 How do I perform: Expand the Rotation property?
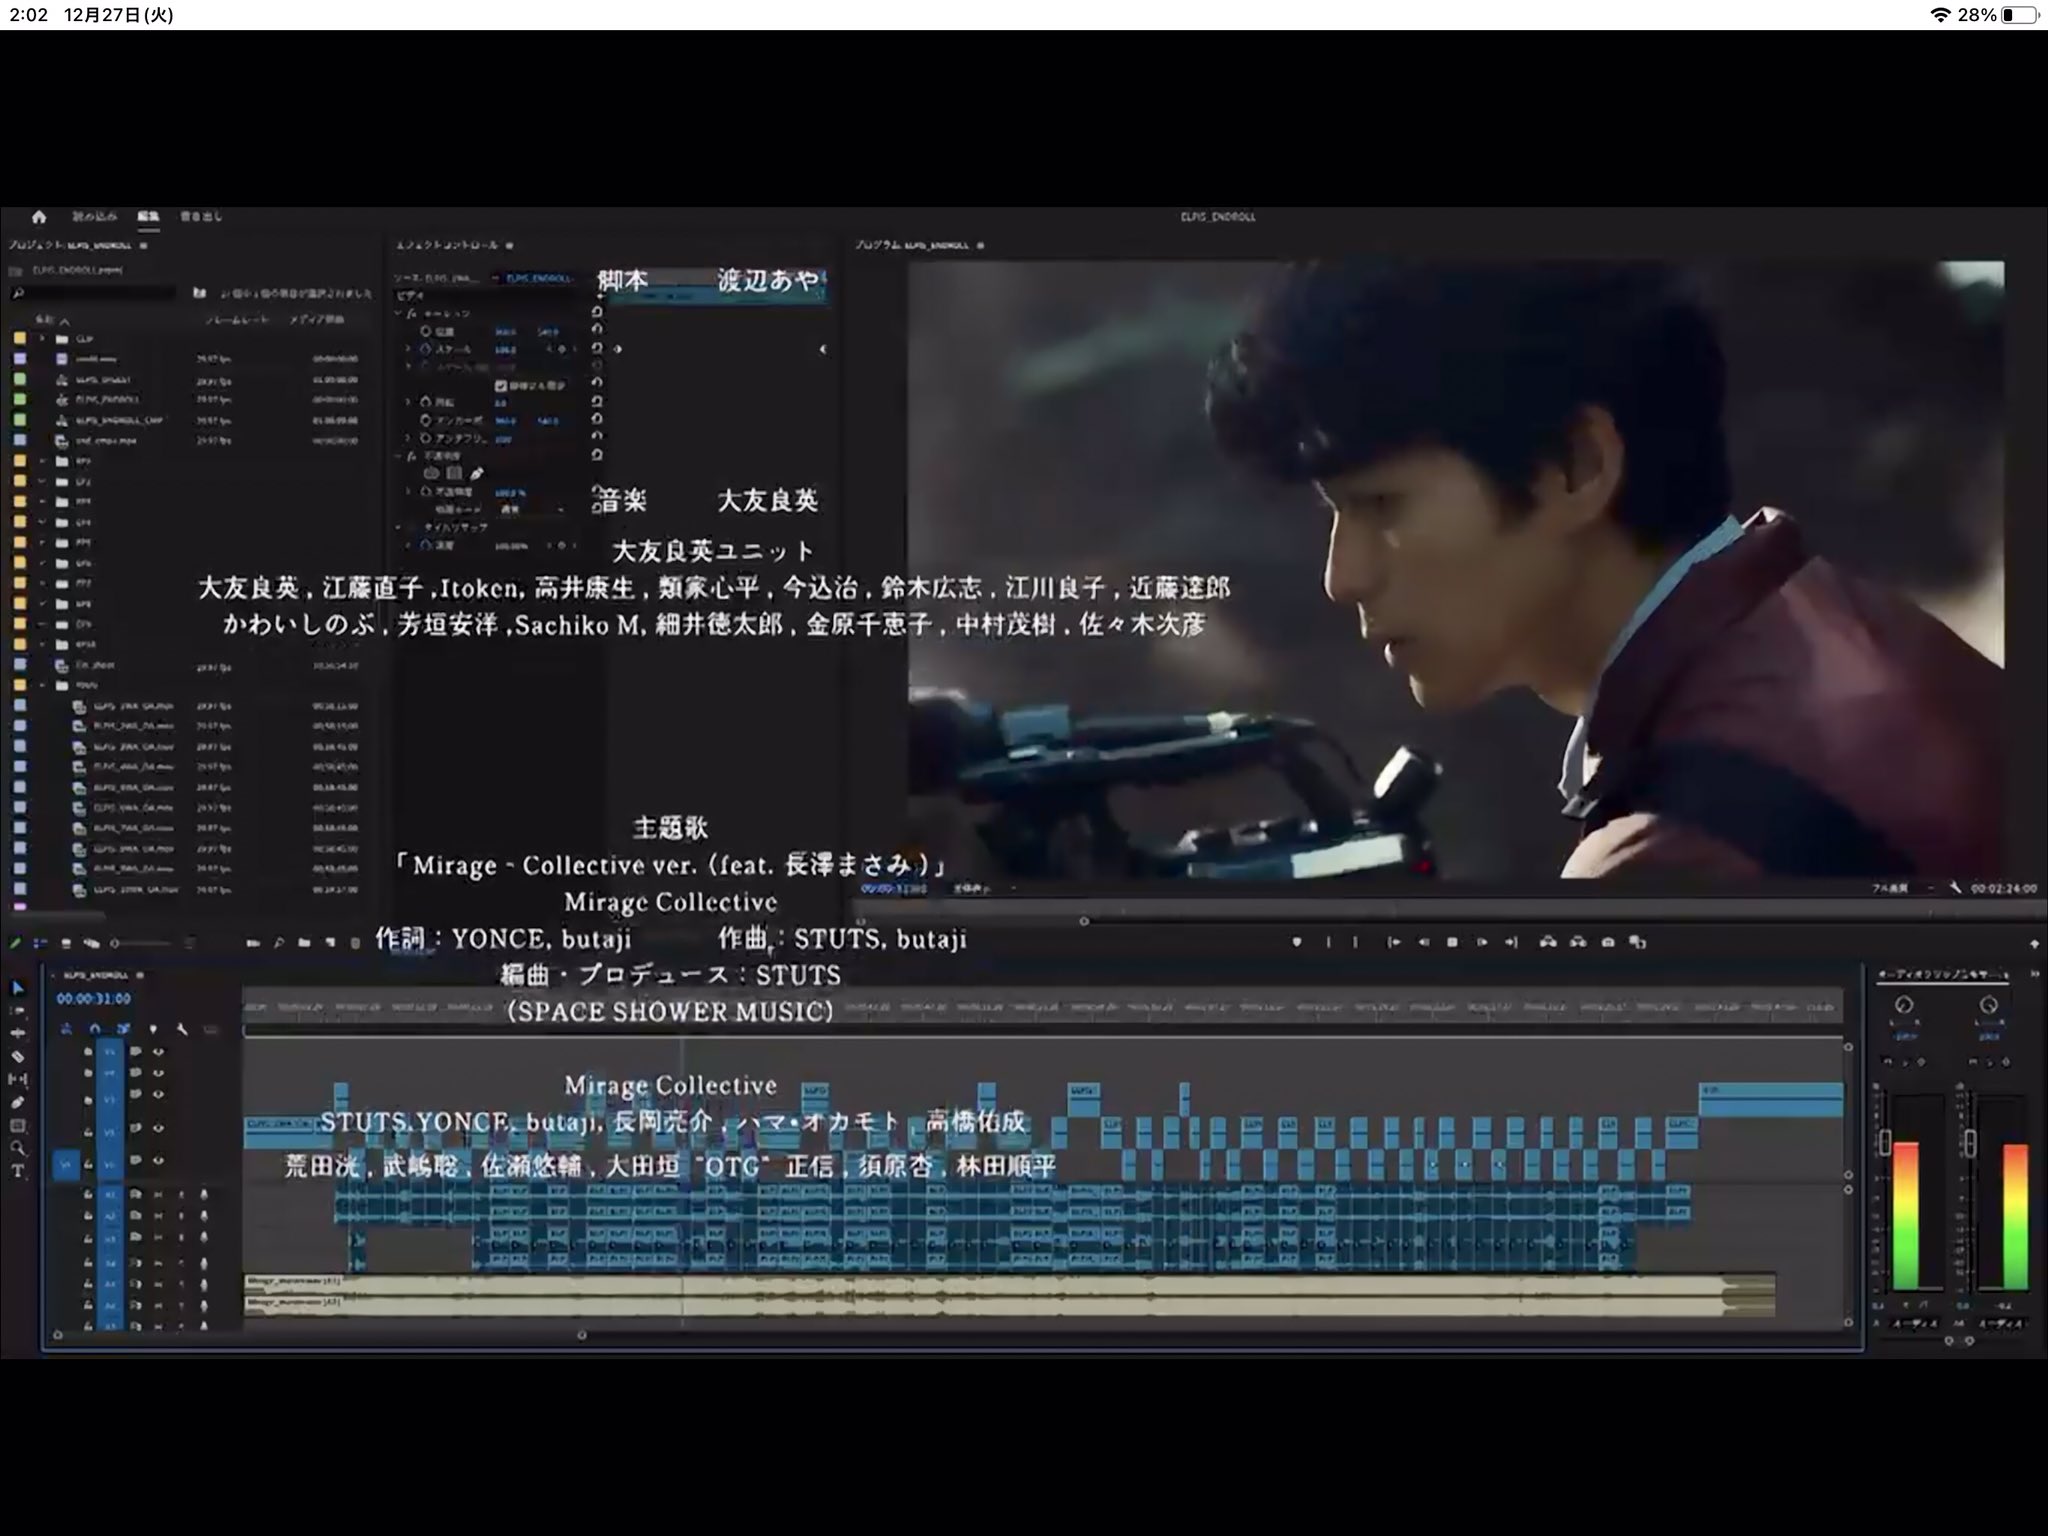tap(408, 402)
